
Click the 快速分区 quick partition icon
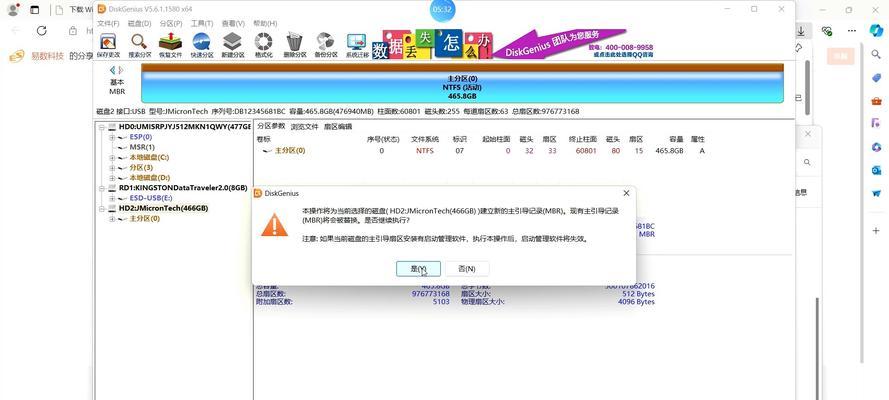pos(201,45)
